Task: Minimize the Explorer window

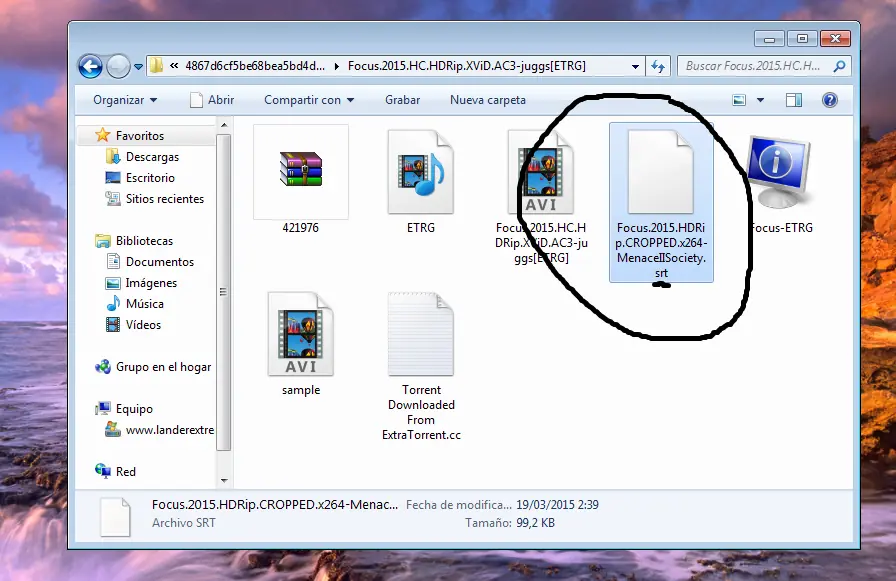Action: 769,39
